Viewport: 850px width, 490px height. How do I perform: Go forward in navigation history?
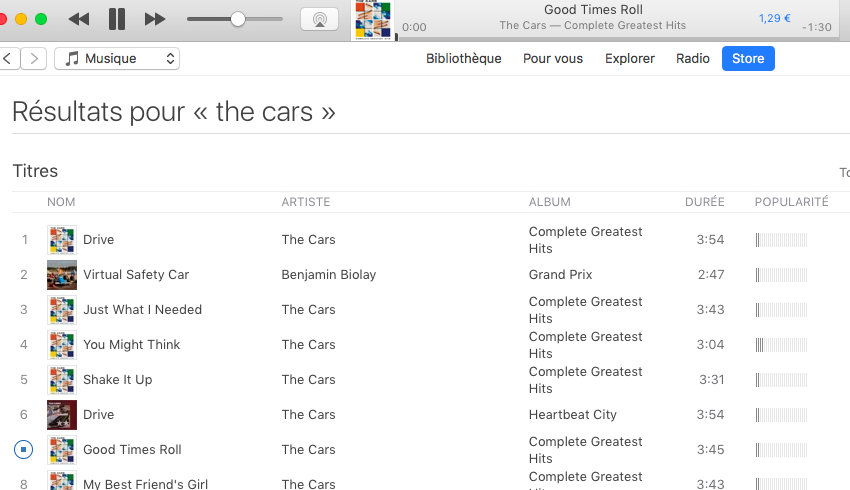click(35, 59)
